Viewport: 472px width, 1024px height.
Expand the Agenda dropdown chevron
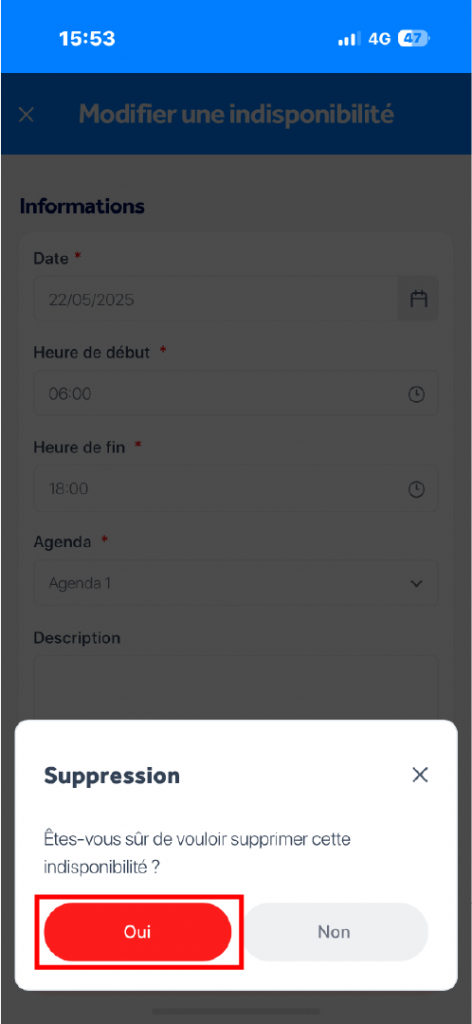click(417, 583)
